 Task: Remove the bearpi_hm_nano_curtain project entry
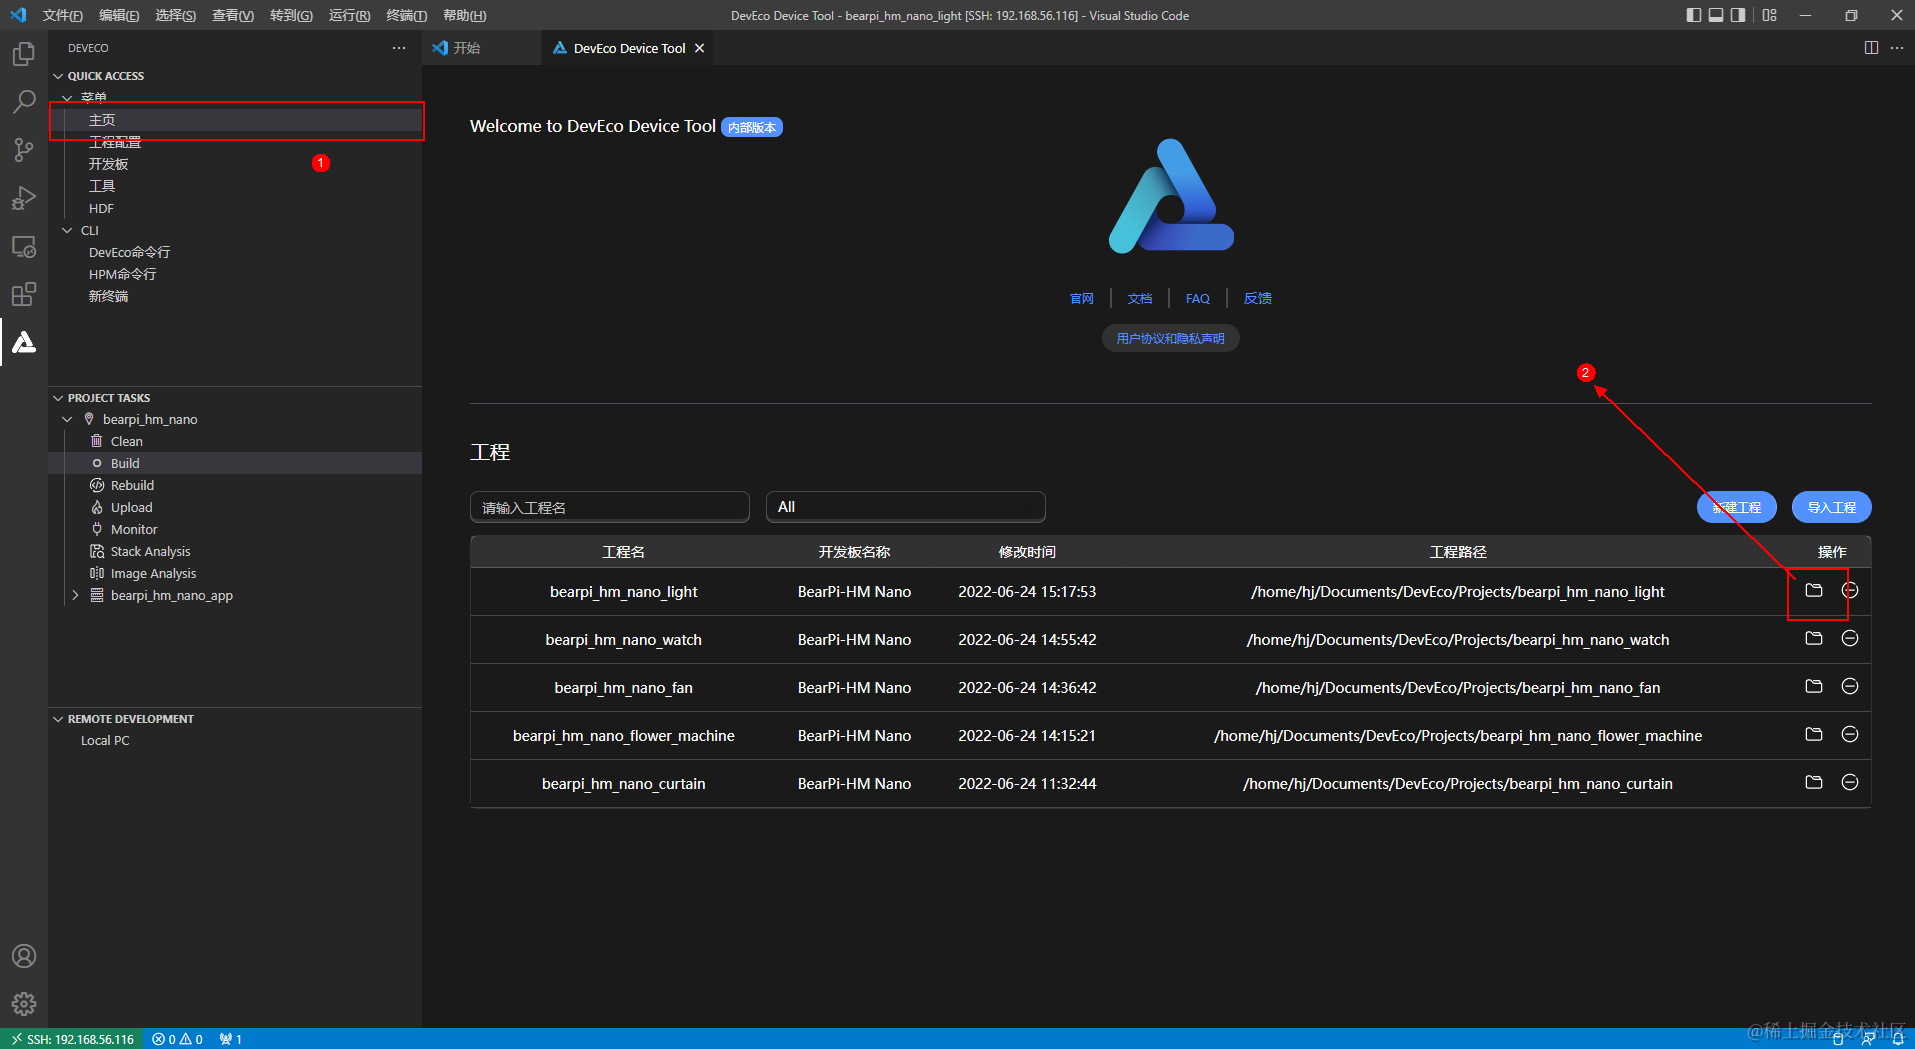tap(1850, 783)
